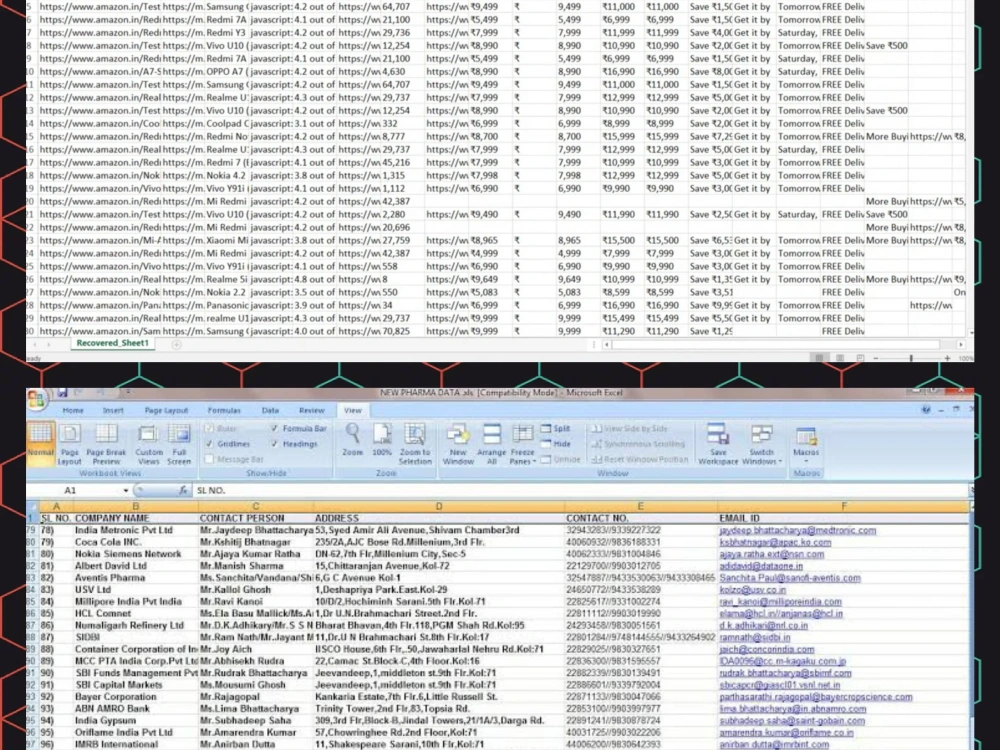
Task: Open the Name Box dropdown arrow
Action: 126,490
